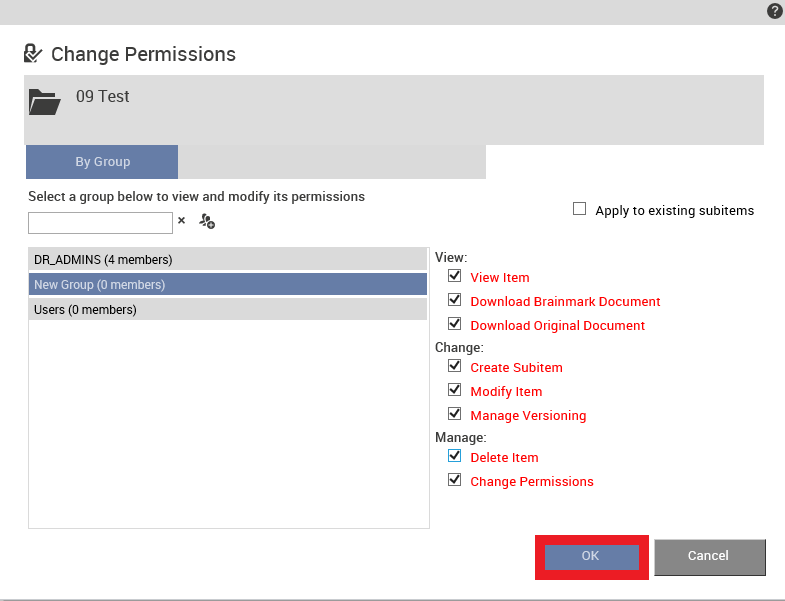The width and height of the screenshot is (785, 601).
Task: Click the Cancel button
Action: tap(709, 556)
